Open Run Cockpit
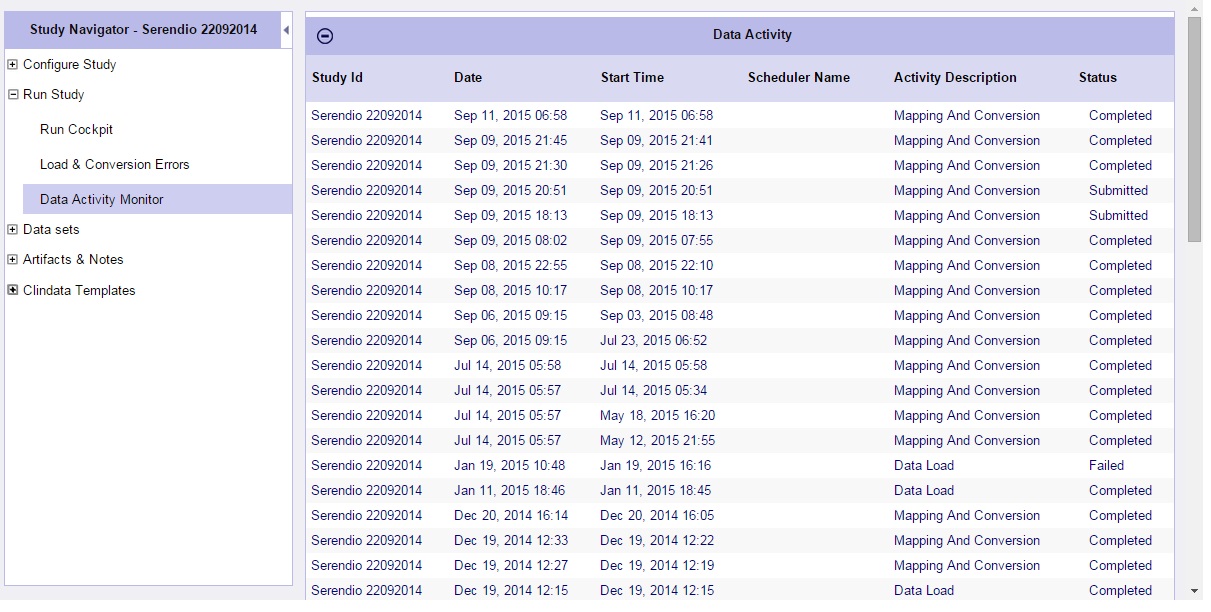This screenshot has height=612, width=1211. tap(76, 130)
